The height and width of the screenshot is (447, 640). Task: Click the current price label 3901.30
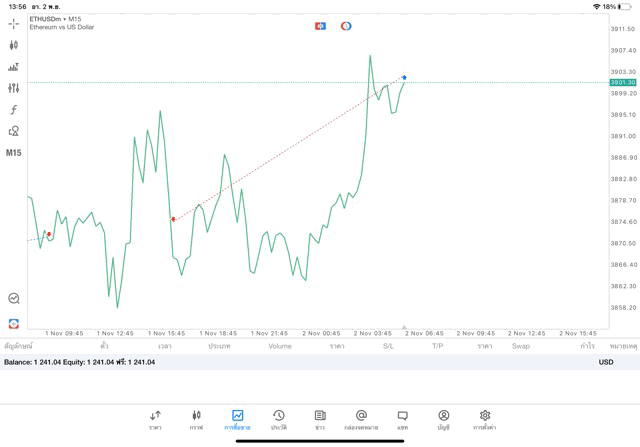(x=623, y=82)
